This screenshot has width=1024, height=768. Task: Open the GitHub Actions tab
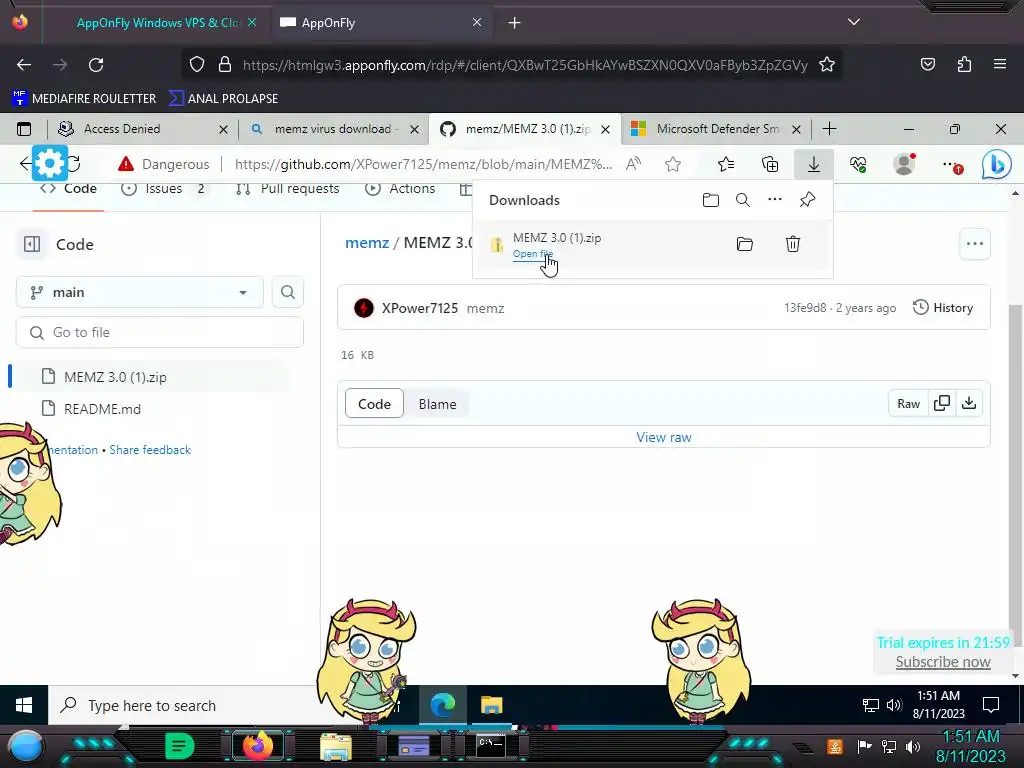click(x=400, y=189)
